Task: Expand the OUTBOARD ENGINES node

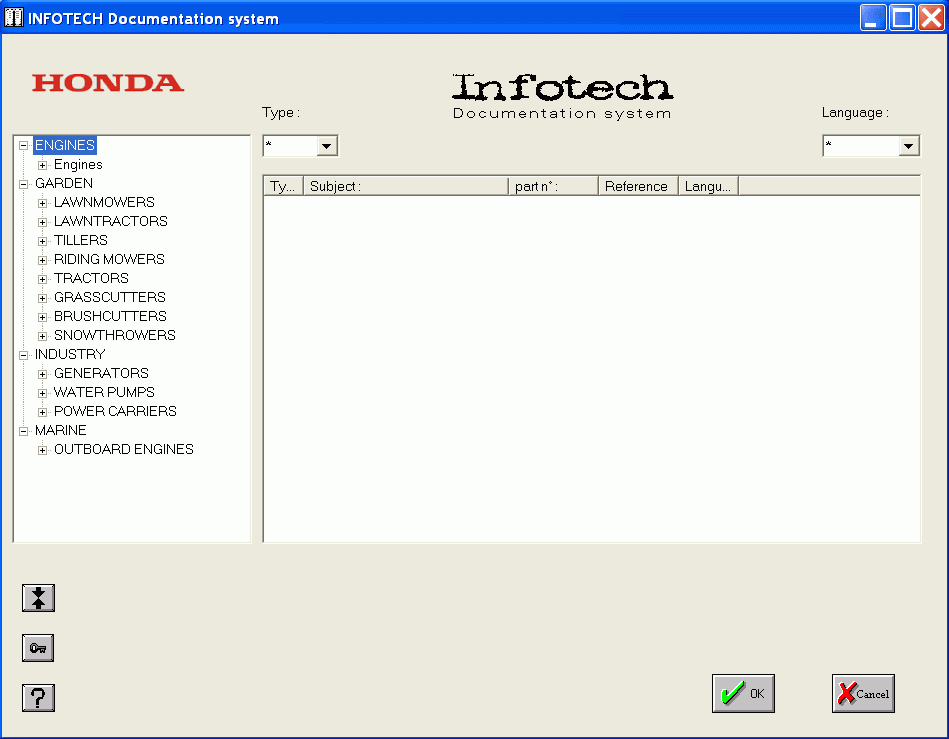Action: click(x=42, y=450)
